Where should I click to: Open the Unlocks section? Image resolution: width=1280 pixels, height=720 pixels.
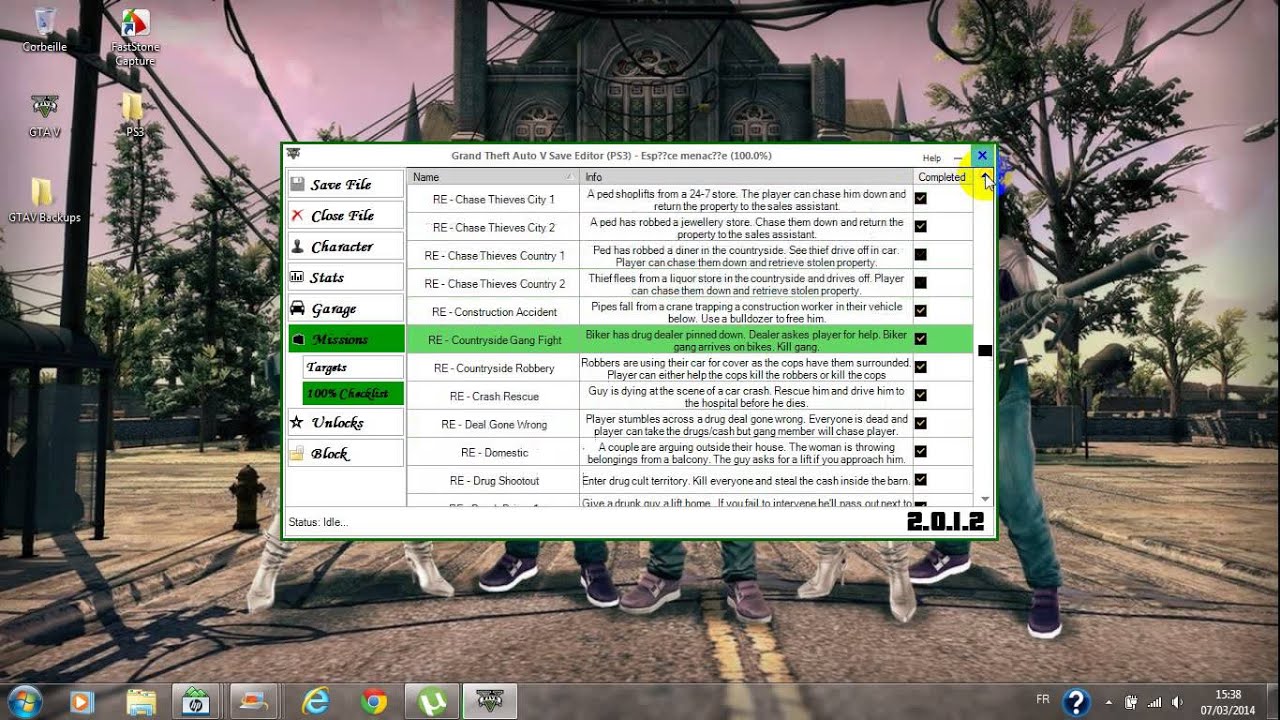pyautogui.click(x=346, y=422)
